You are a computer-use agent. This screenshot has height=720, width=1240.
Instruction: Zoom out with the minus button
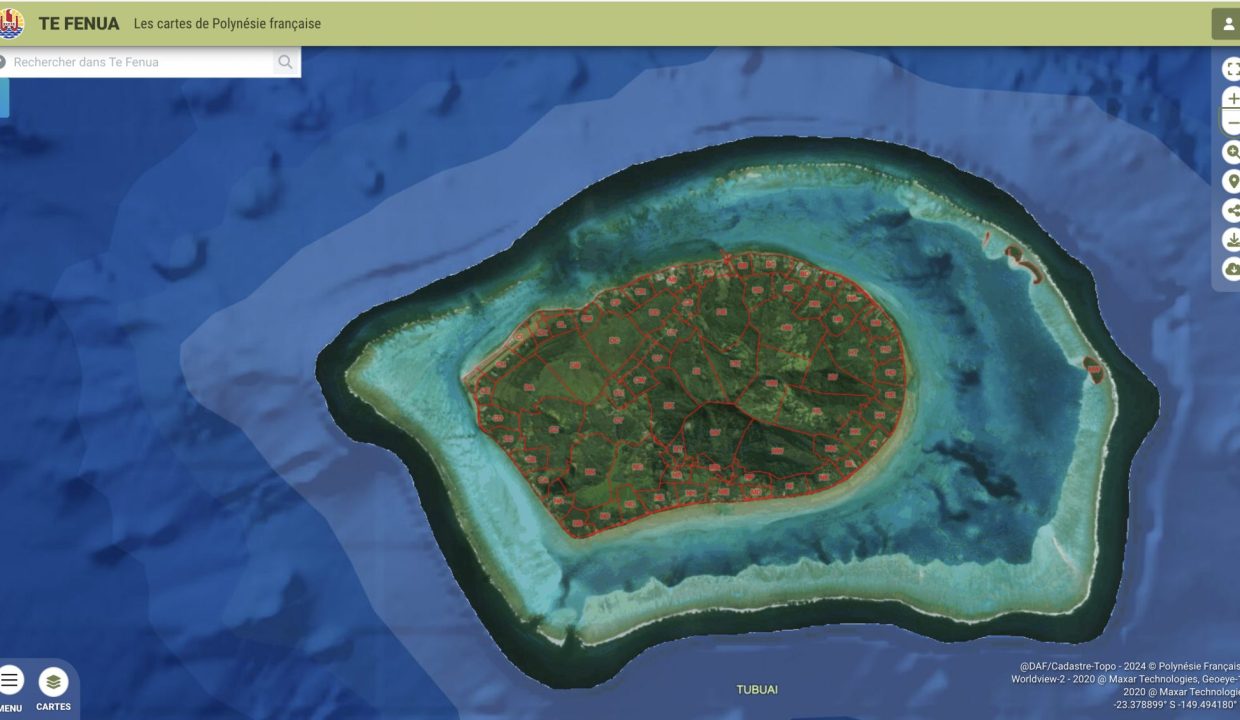(x=1233, y=124)
